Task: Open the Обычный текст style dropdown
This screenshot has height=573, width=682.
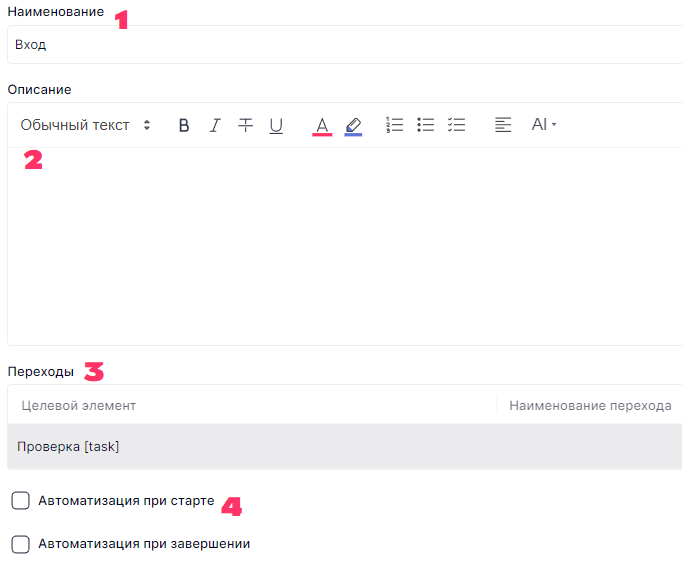Action: tap(85, 125)
